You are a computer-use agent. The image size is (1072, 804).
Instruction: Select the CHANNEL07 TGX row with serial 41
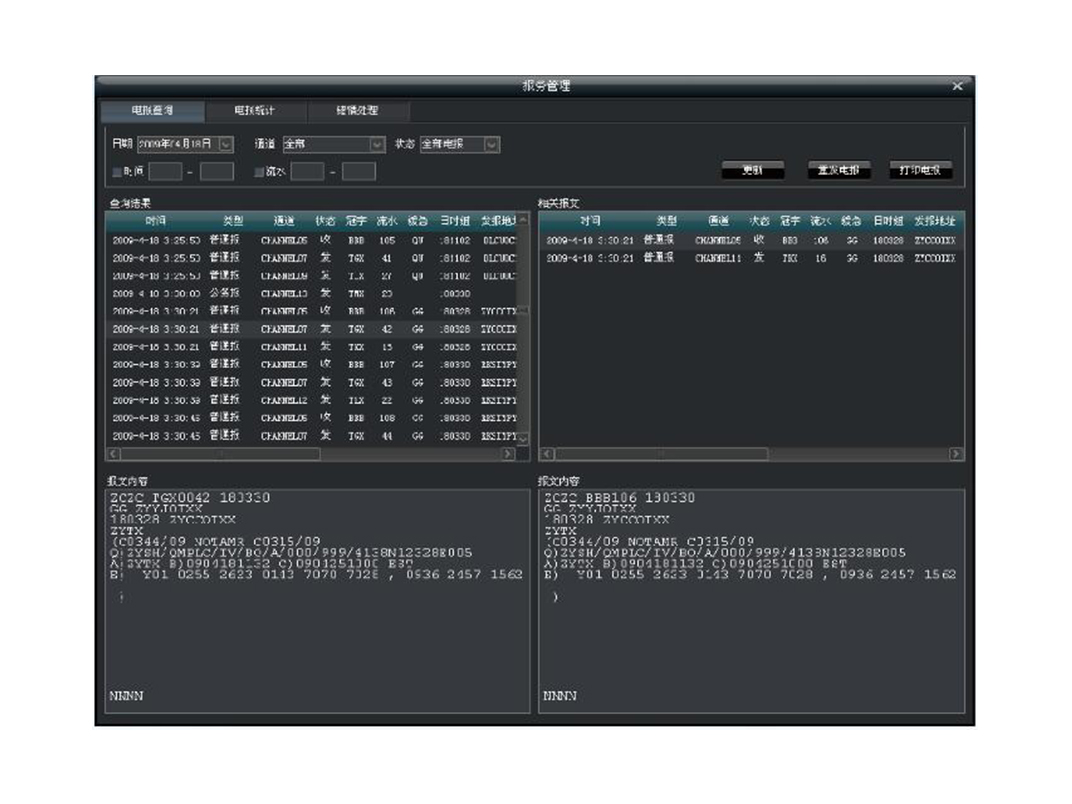(312, 258)
